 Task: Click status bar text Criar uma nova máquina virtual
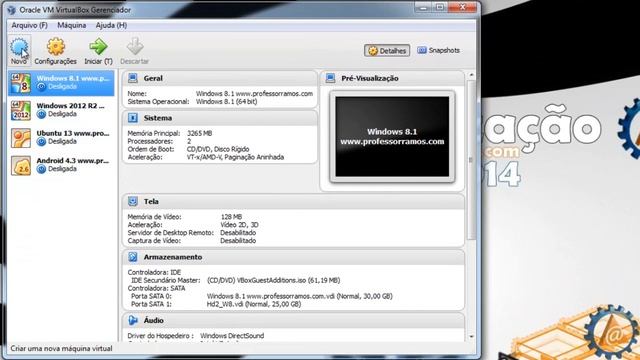coord(61,349)
